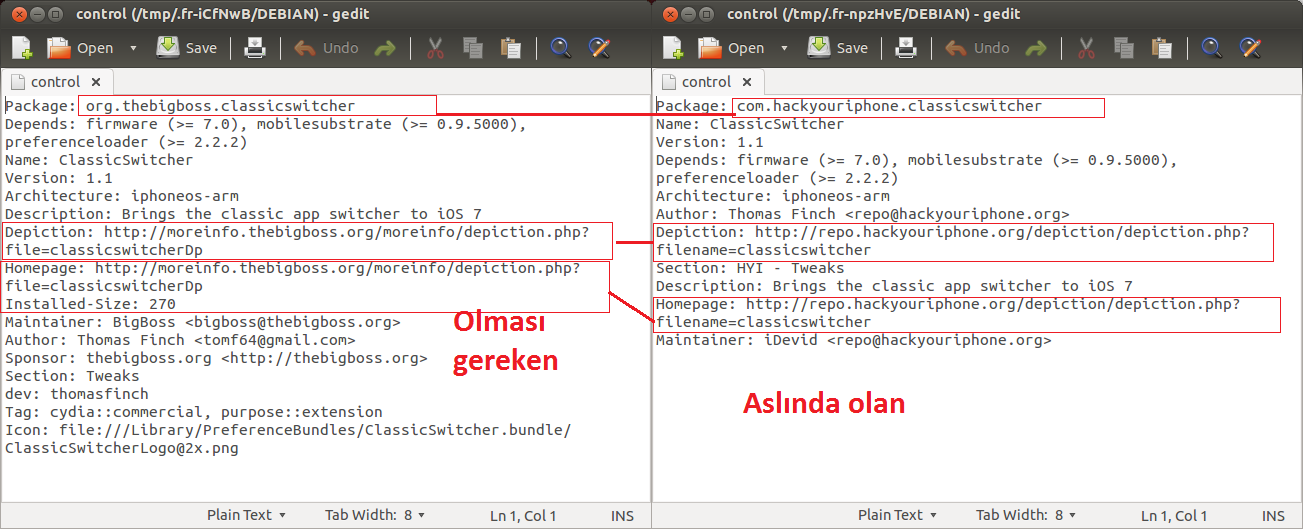Click Copy icon in right gedit window
Screen dimensions: 1303x529
(x=1124, y=48)
